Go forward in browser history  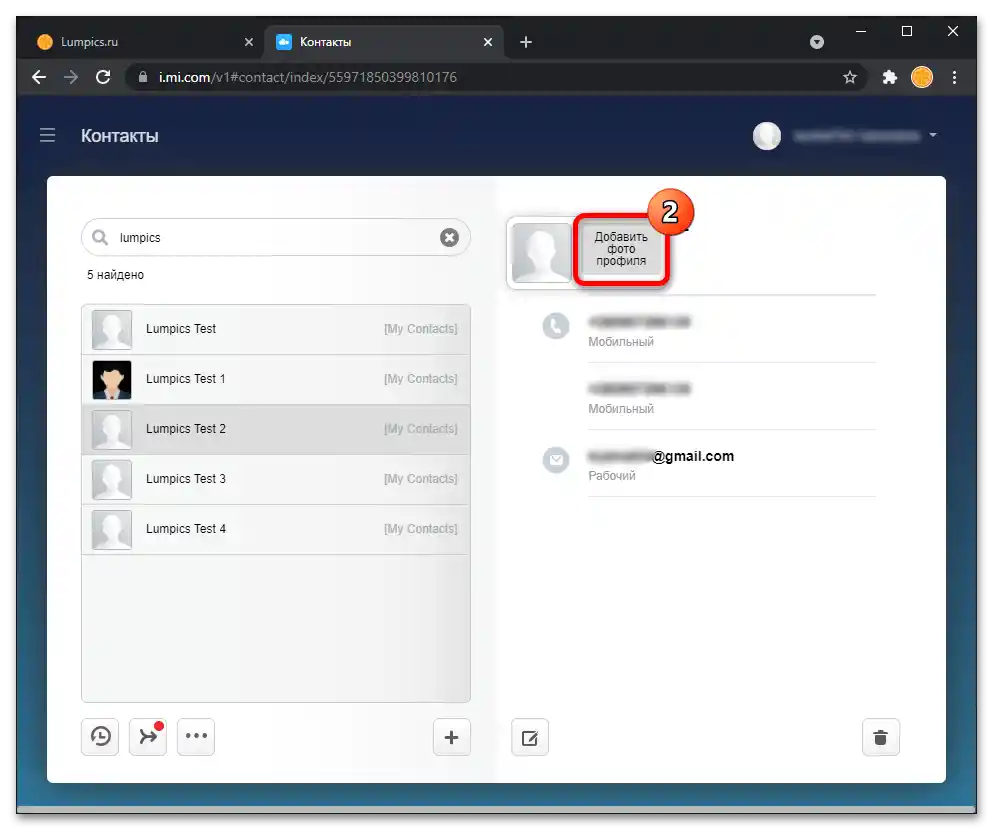click(x=71, y=77)
